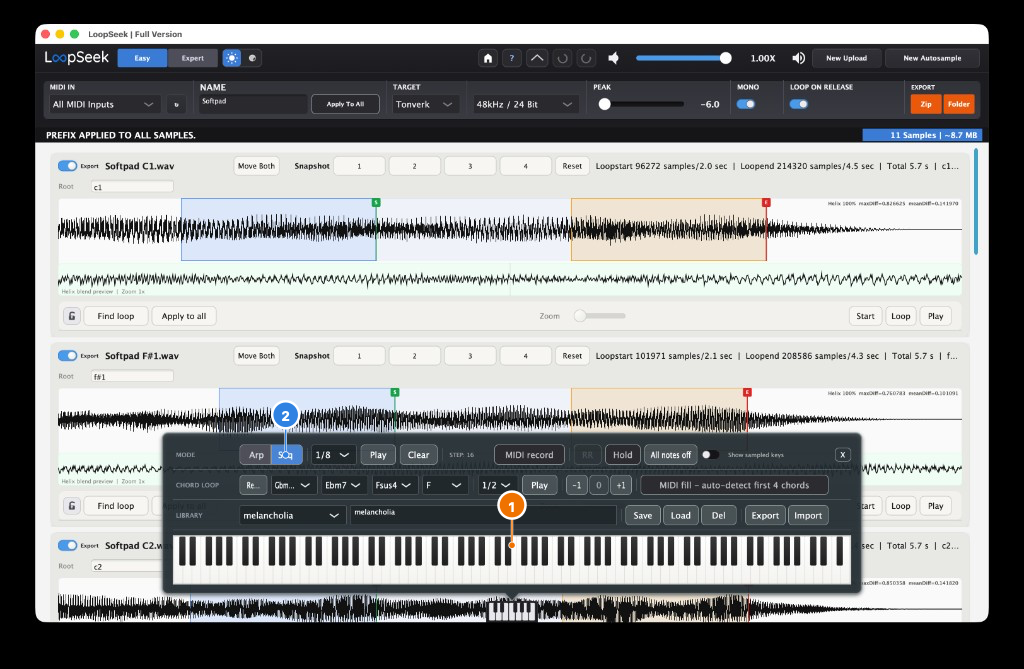
Task: Click the mini keyboard icon at the bottom
Action: (513, 611)
